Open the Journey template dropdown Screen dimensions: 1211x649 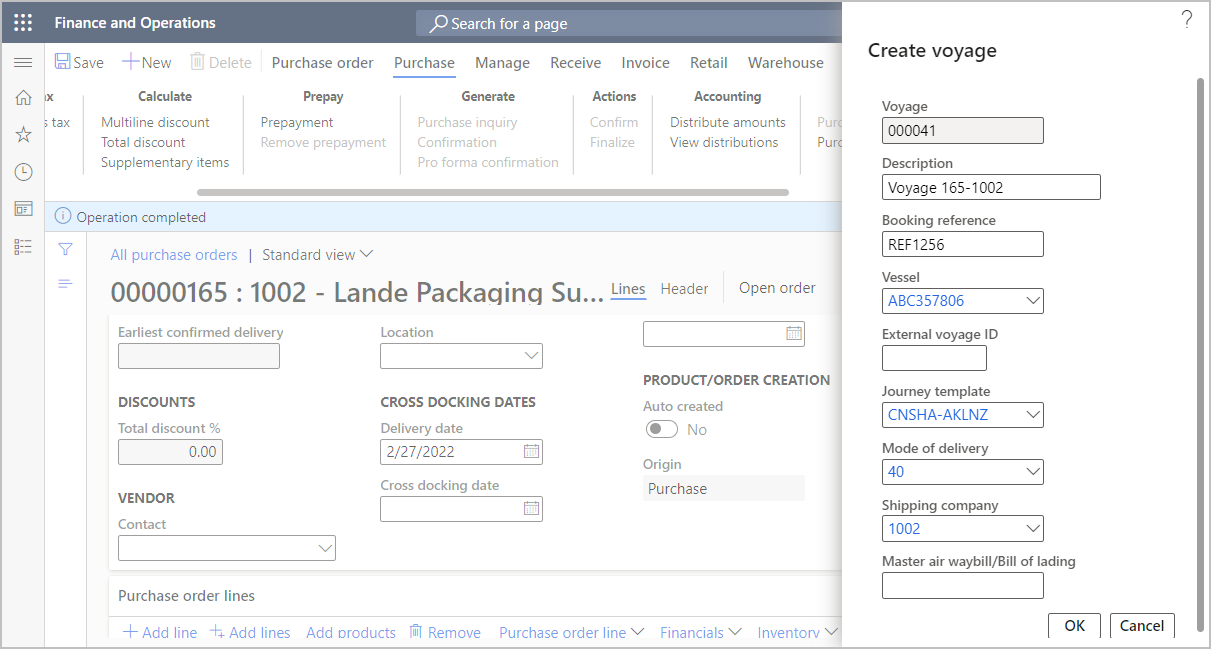click(1032, 415)
